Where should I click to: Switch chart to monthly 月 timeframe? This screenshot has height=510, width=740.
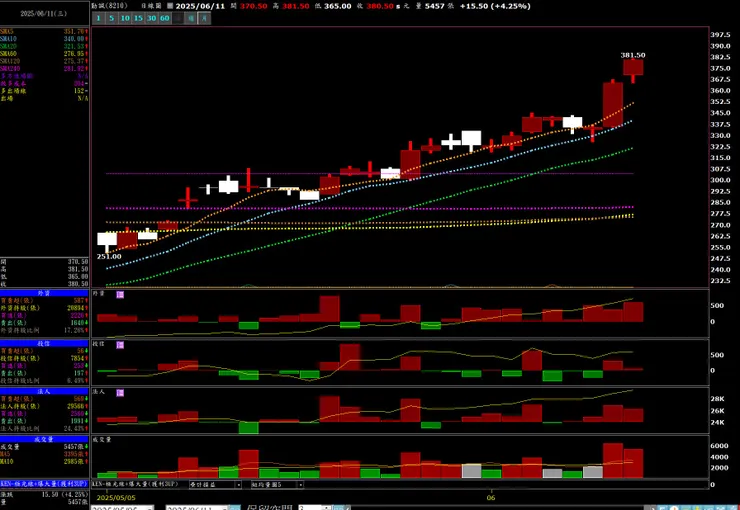204,18
